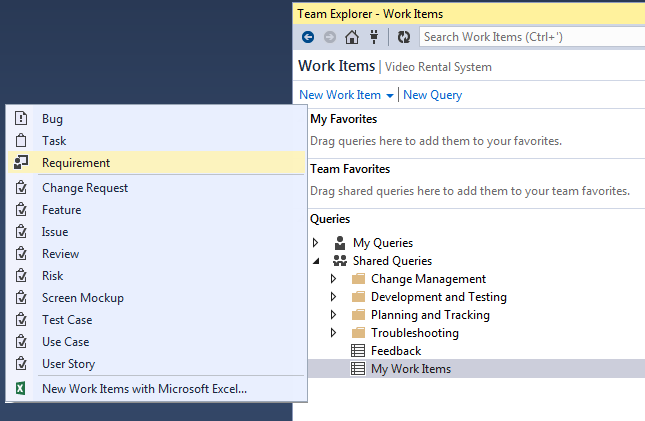The image size is (645, 421).
Task: Go to Team Explorer Home icon
Action: click(351, 37)
